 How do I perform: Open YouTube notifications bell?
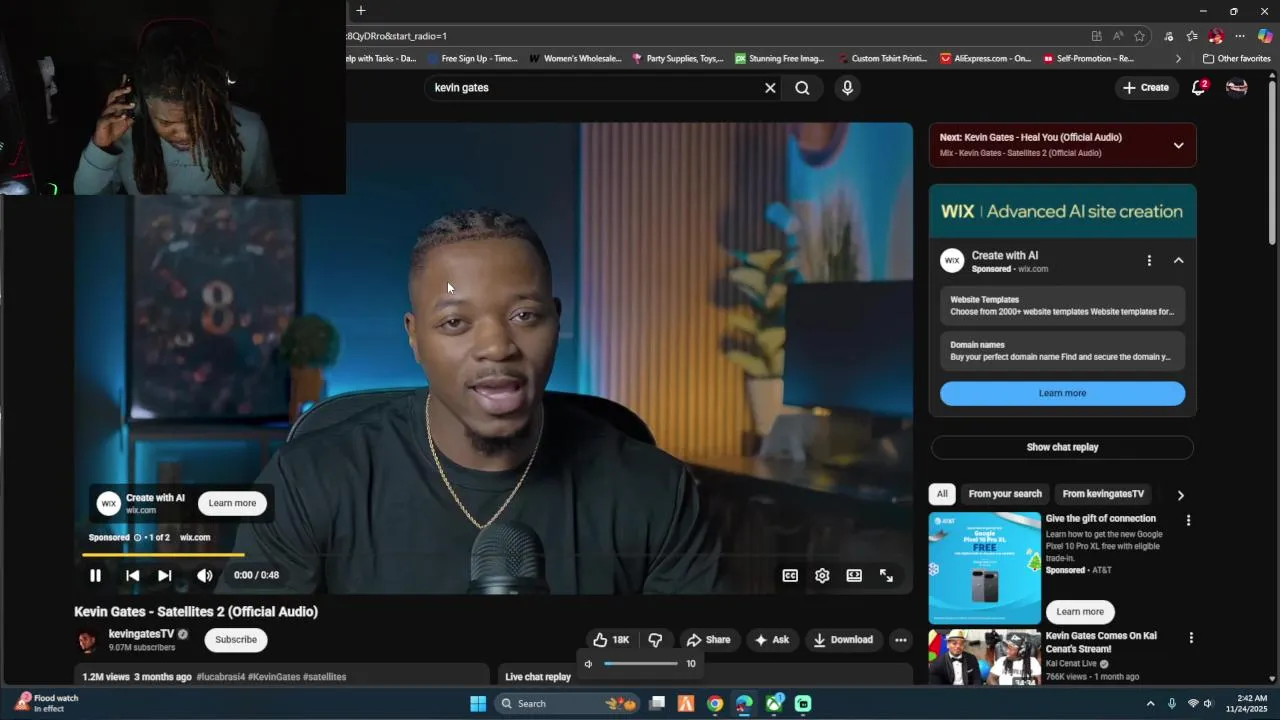tap(1198, 88)
